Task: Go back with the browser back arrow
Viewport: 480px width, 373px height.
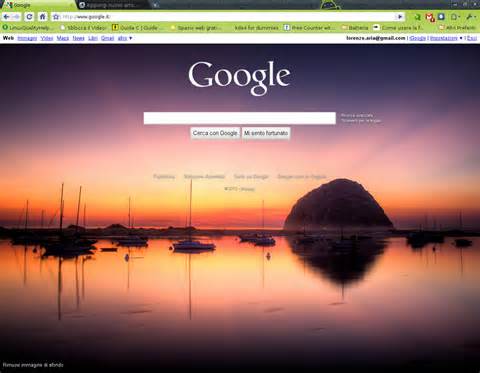Action: click(6, 17)
